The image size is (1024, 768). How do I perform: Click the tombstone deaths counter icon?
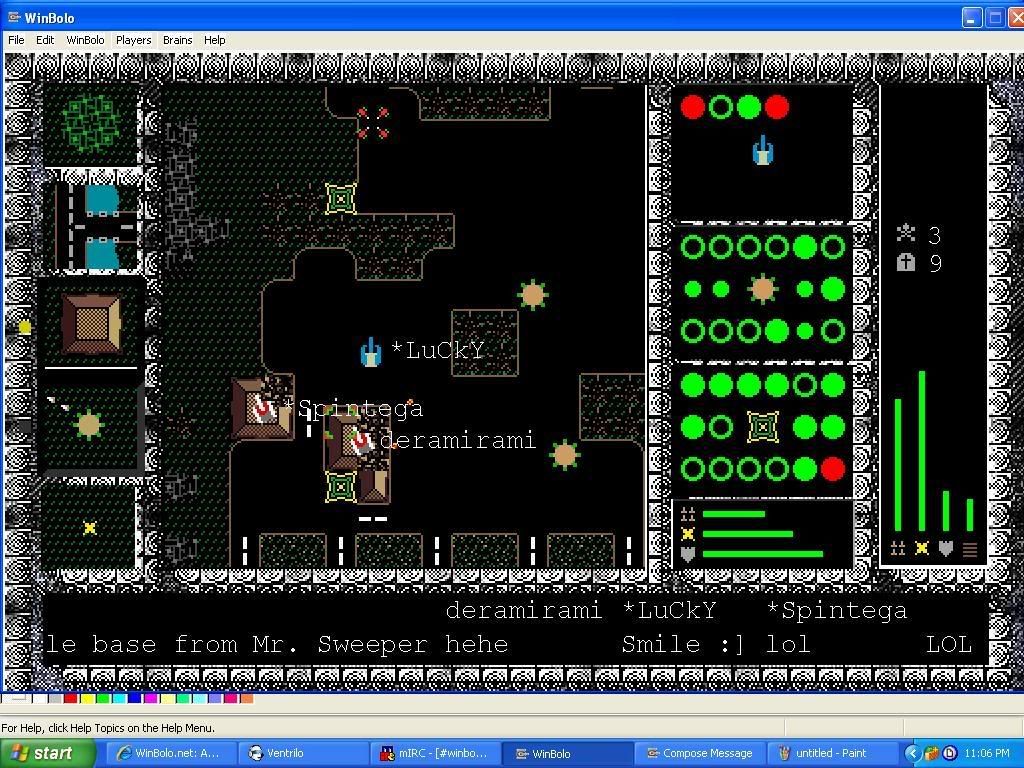[906, 262]
